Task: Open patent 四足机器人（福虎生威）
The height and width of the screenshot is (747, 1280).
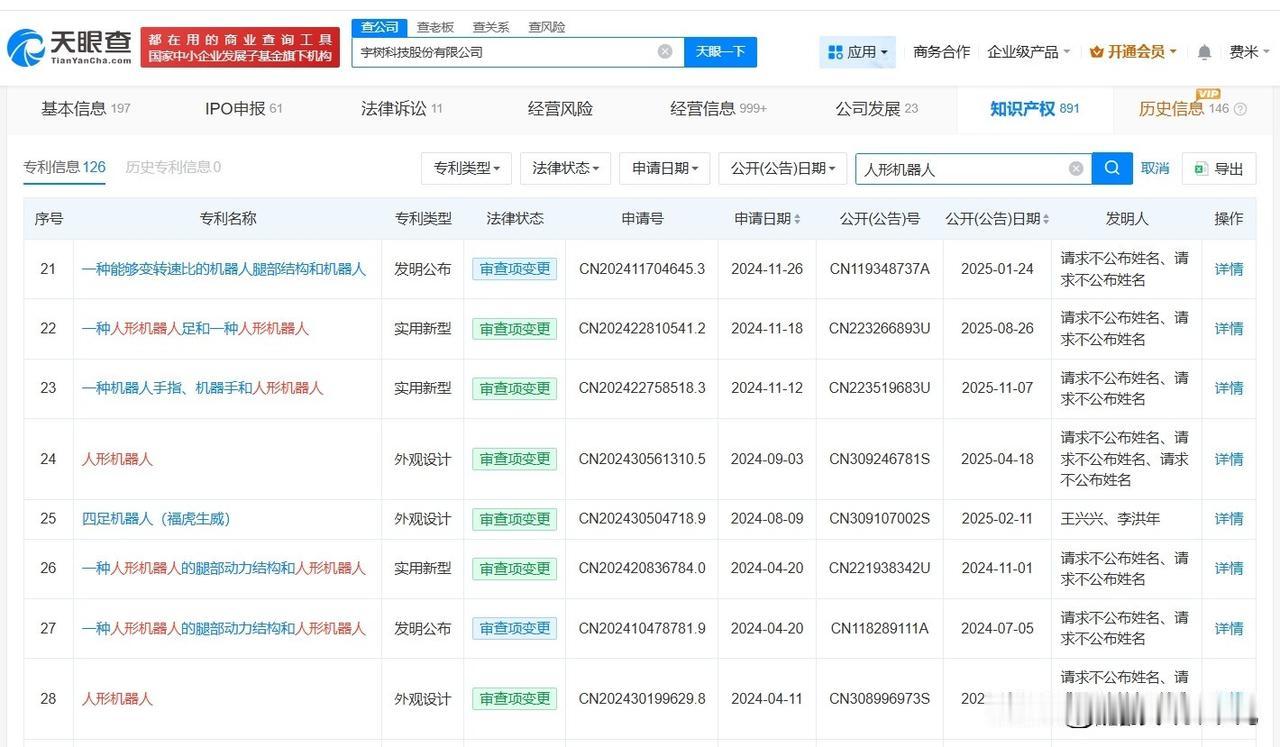Action: [x=156, y=519]
